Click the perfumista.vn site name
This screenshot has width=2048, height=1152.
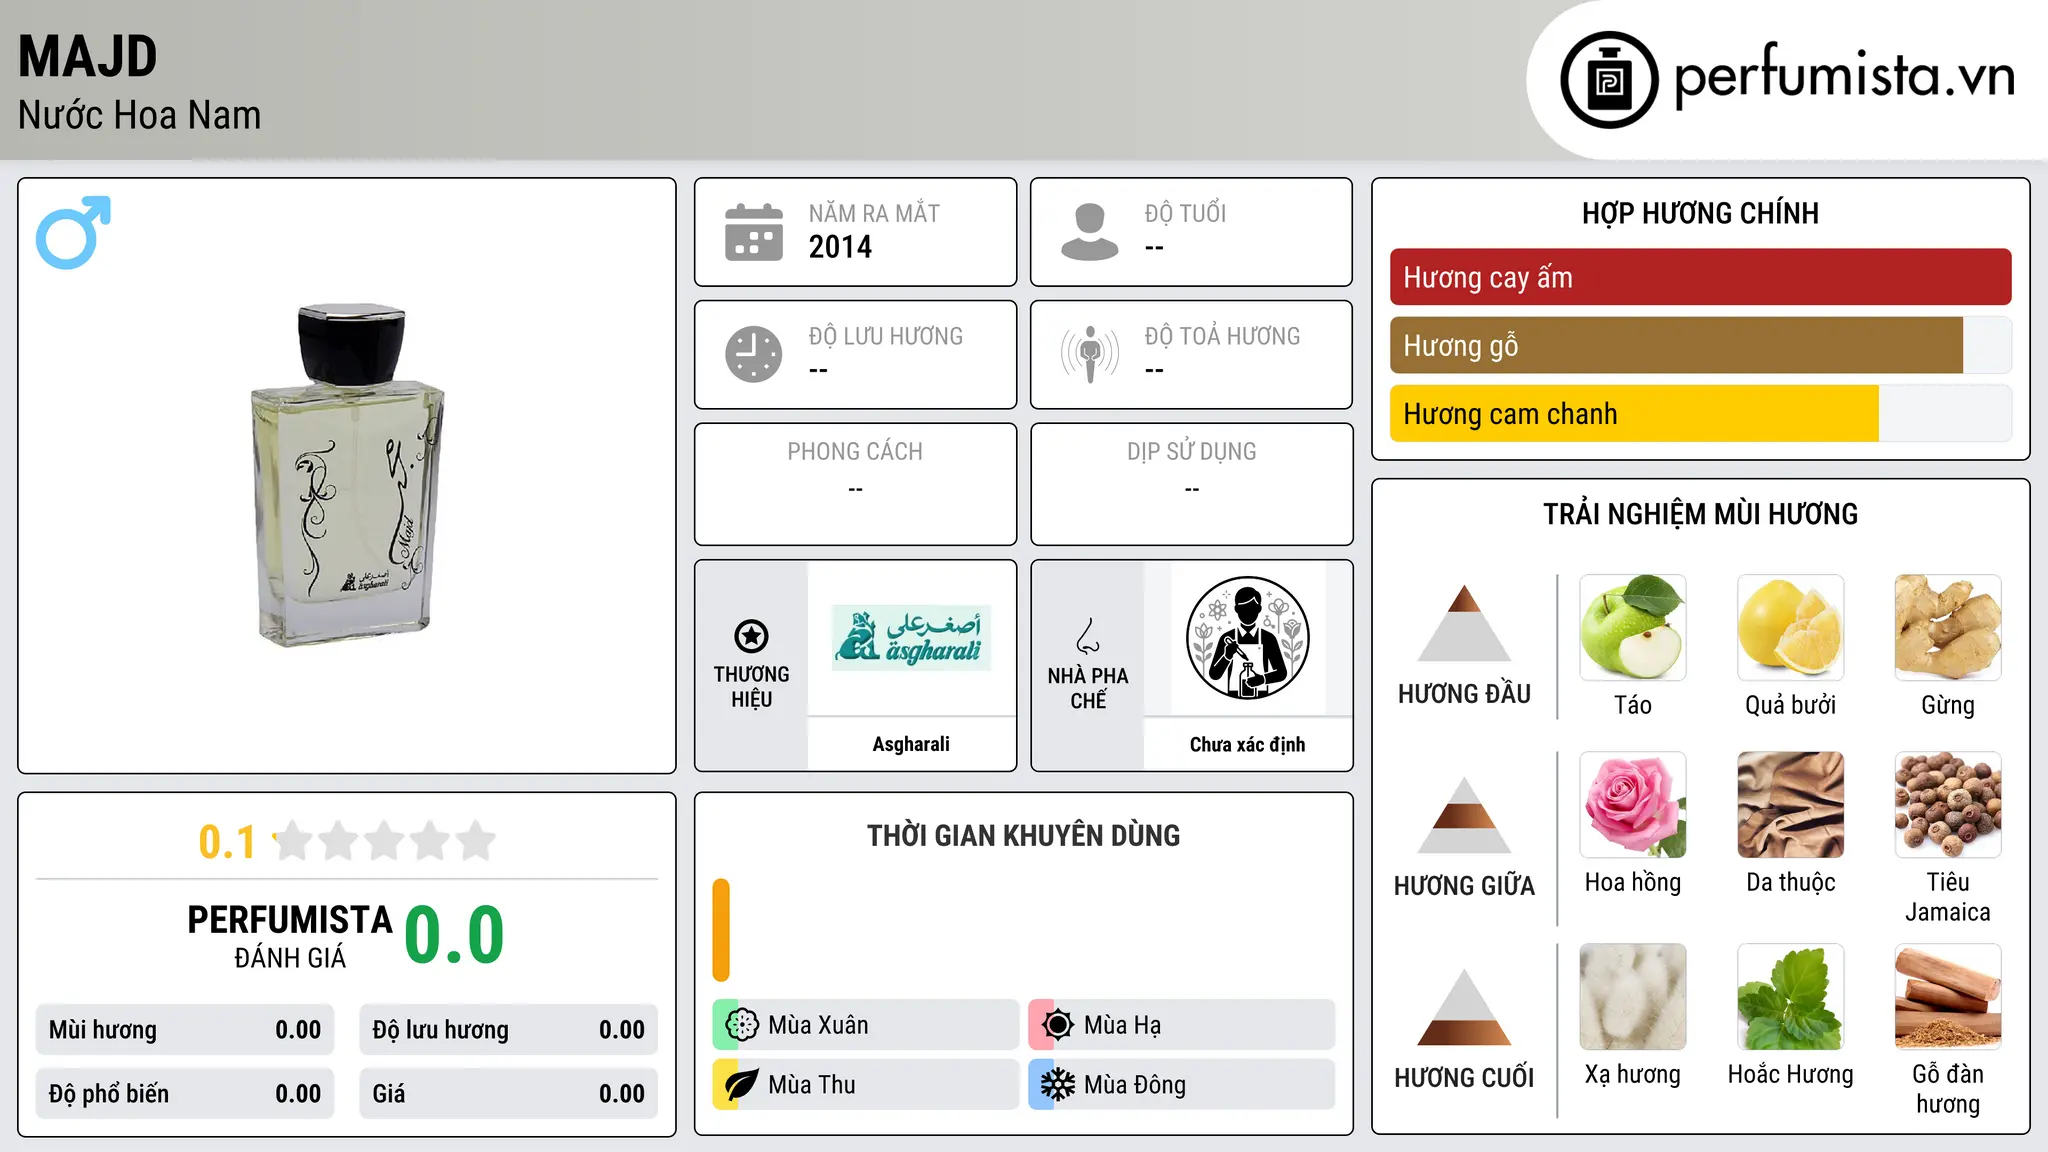(x=1844, y=77)
